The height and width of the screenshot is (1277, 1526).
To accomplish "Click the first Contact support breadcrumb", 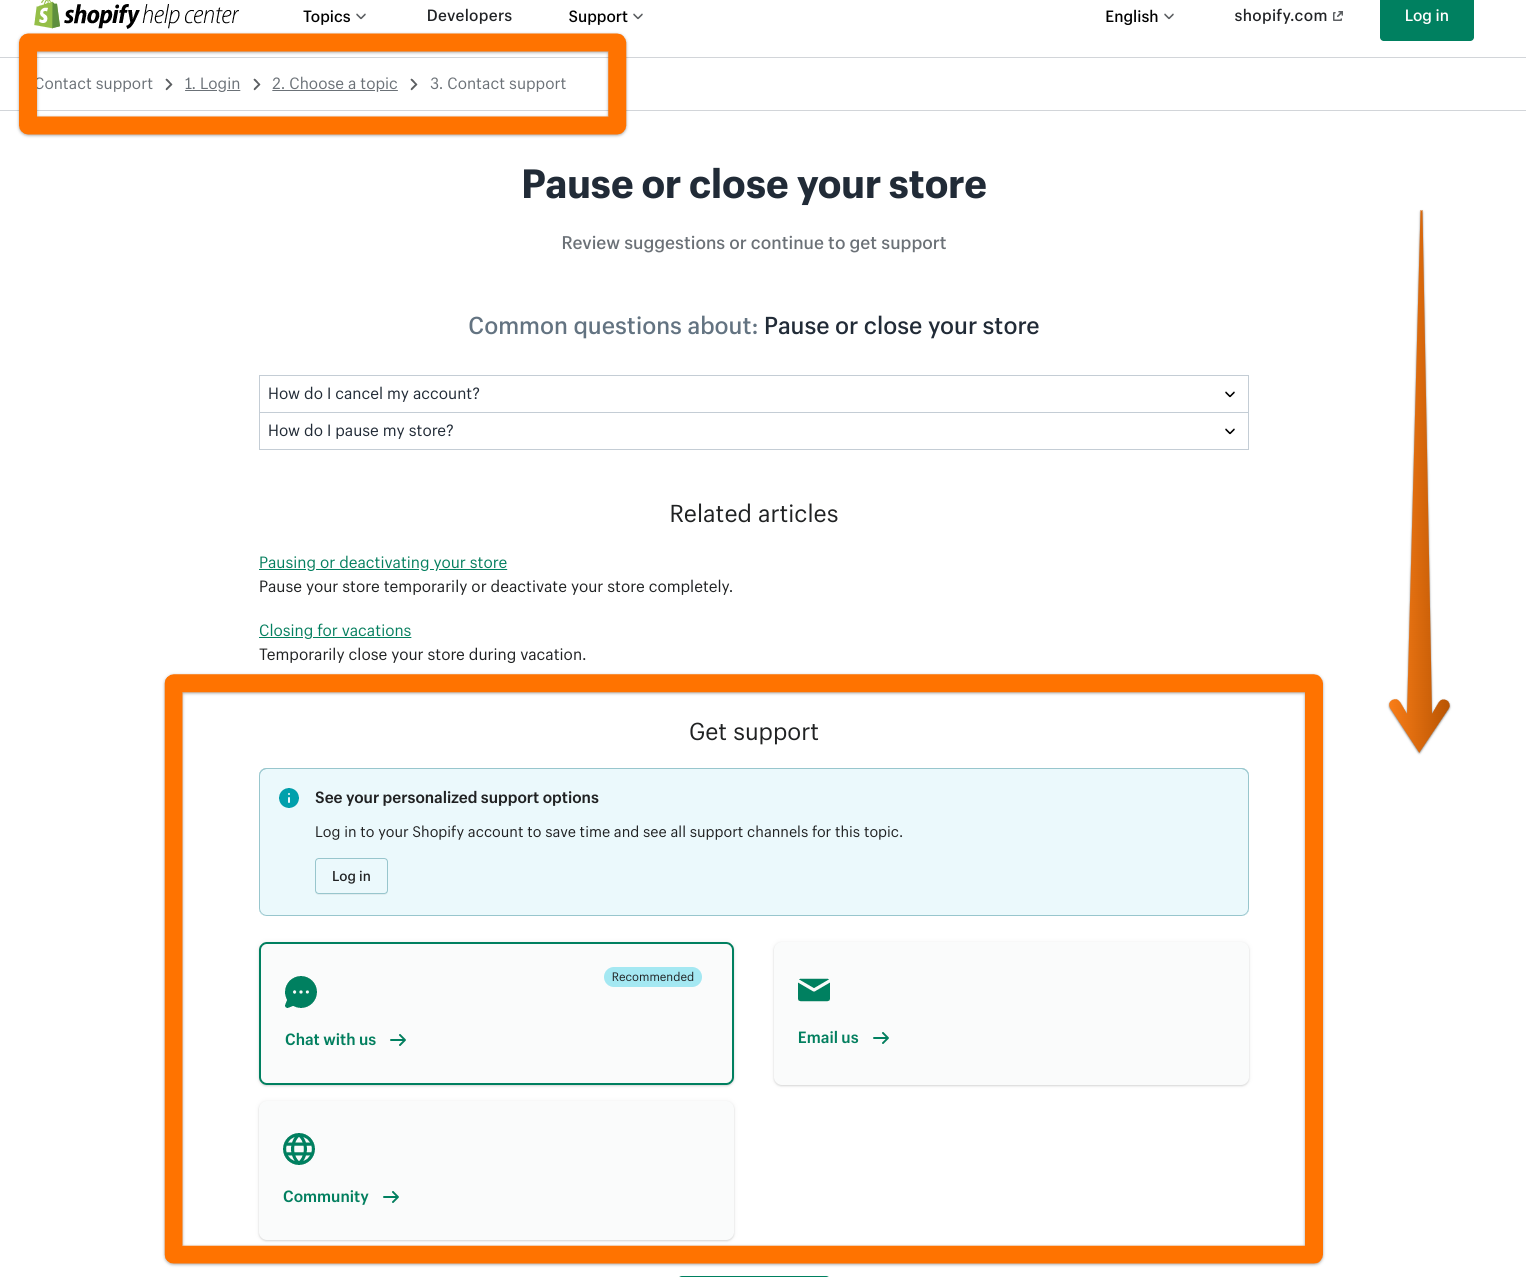I will pos(94,84).
